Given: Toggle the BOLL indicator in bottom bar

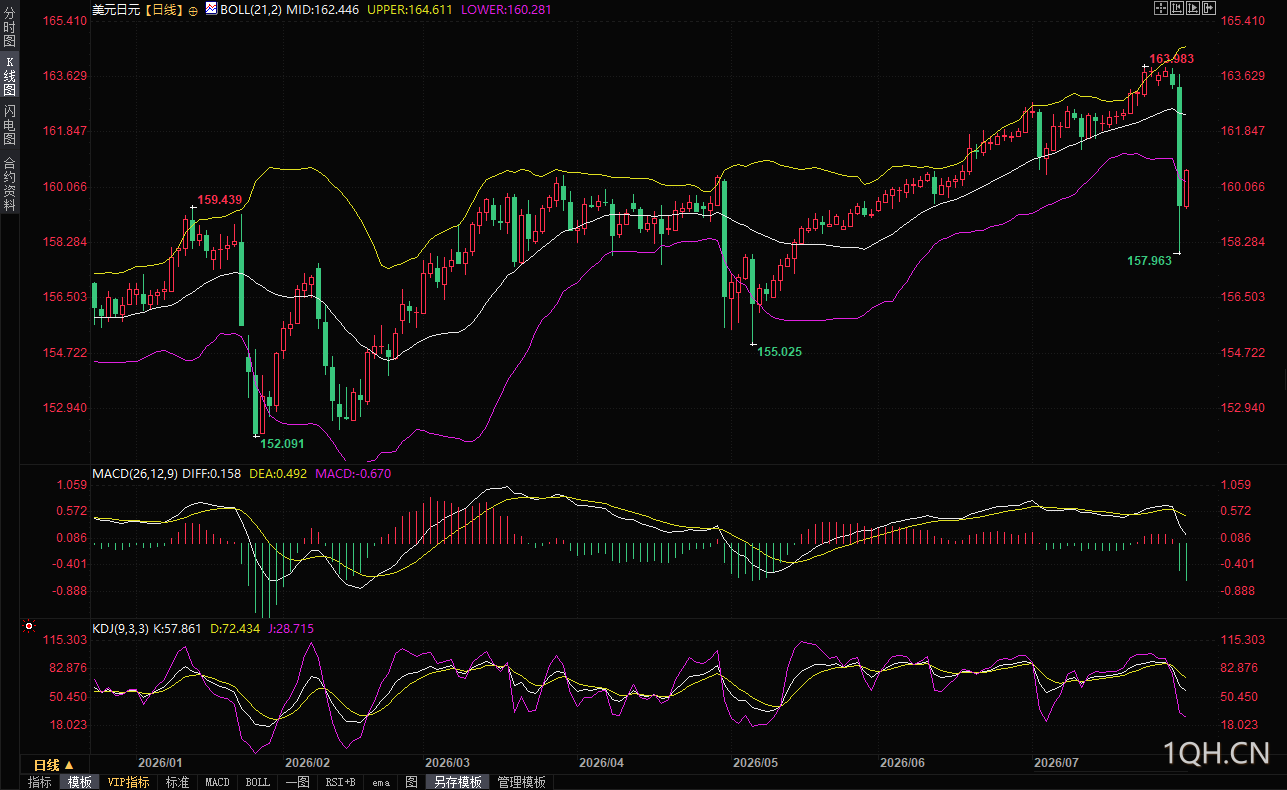Looking at the screenshot, I should [257, 782].
